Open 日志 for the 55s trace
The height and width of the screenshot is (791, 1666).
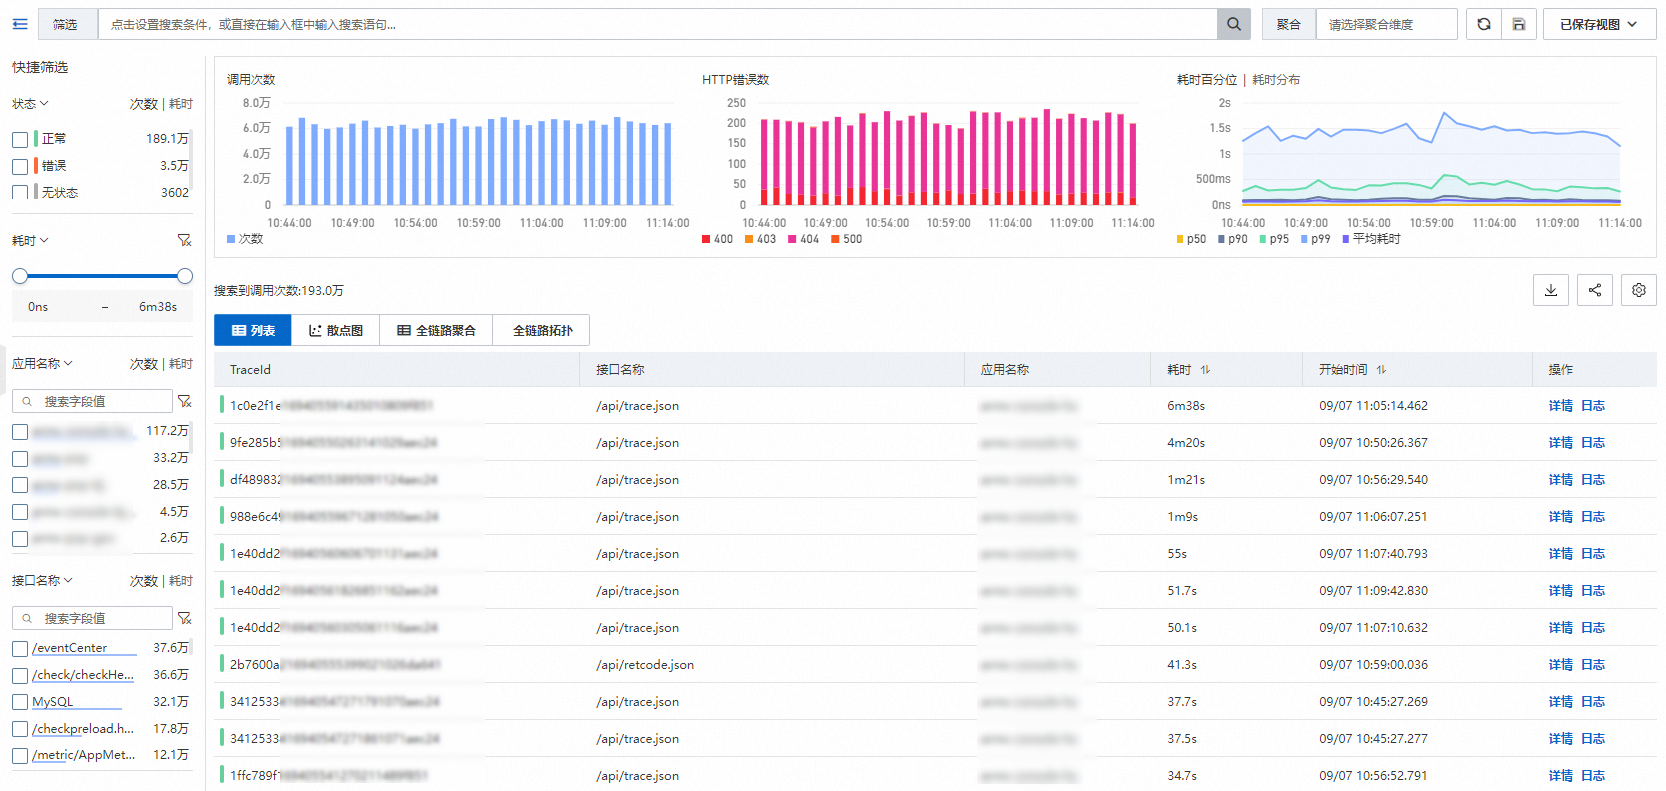(1593, 554)
